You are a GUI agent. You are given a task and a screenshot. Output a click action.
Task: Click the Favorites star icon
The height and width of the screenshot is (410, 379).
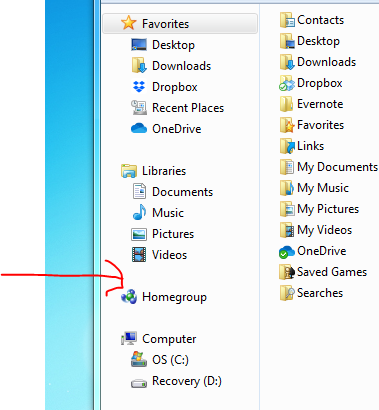point(128,23)
